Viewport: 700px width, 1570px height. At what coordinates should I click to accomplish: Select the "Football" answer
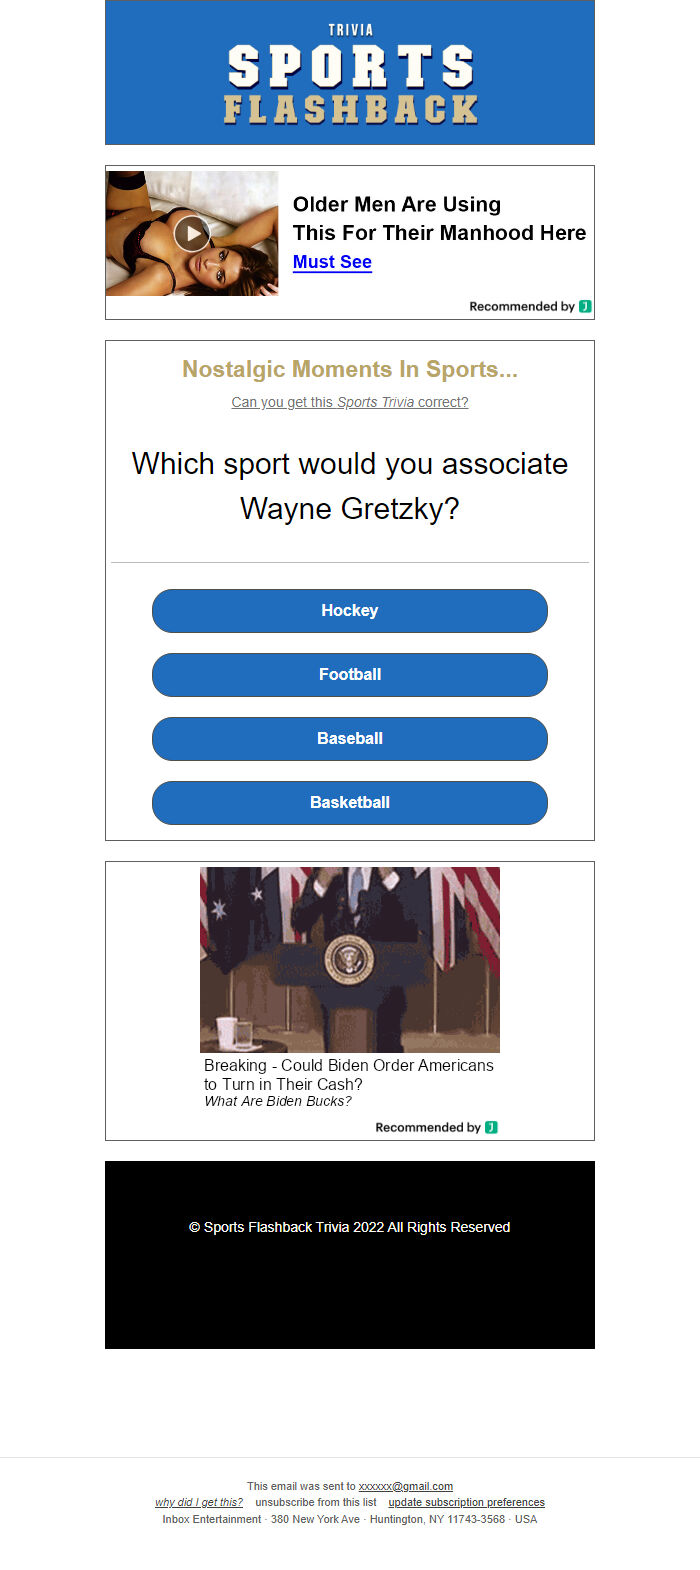tap(349, 675)
